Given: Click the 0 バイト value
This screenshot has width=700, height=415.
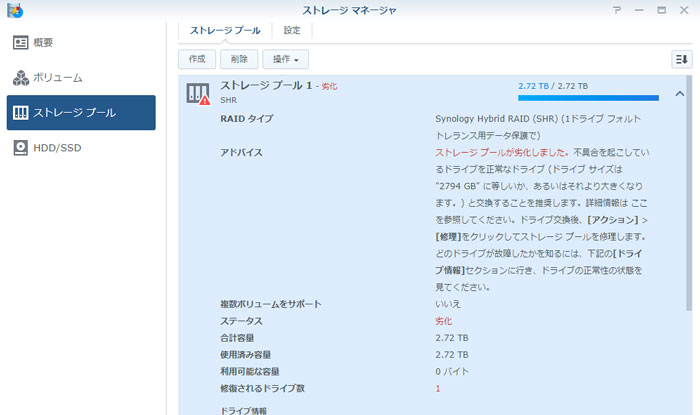Looking at the screenshot, I should pyautogui.click(x=452, y=372).
